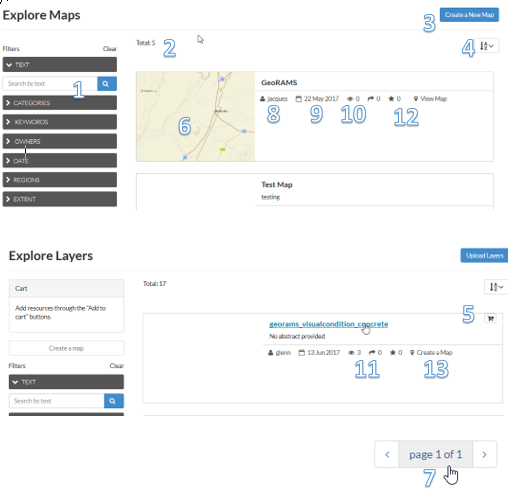Expand the KEYWORDS filter
516x500 pixels.
click(60, 122)
